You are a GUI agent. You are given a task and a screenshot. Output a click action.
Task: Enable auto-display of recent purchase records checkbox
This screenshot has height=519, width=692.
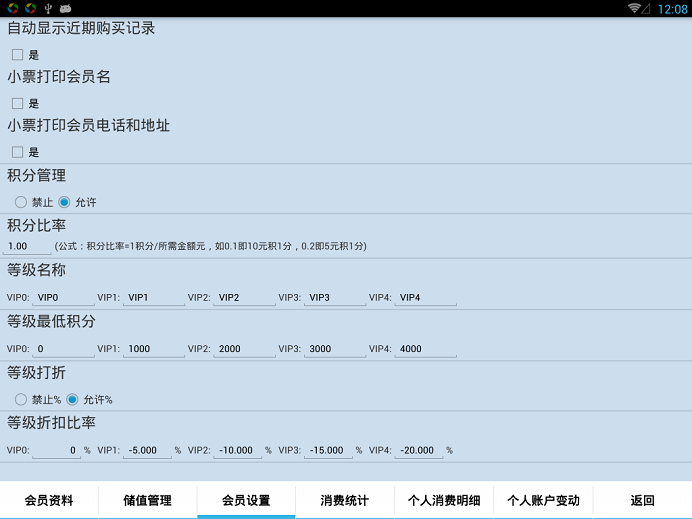pos(17,55)
